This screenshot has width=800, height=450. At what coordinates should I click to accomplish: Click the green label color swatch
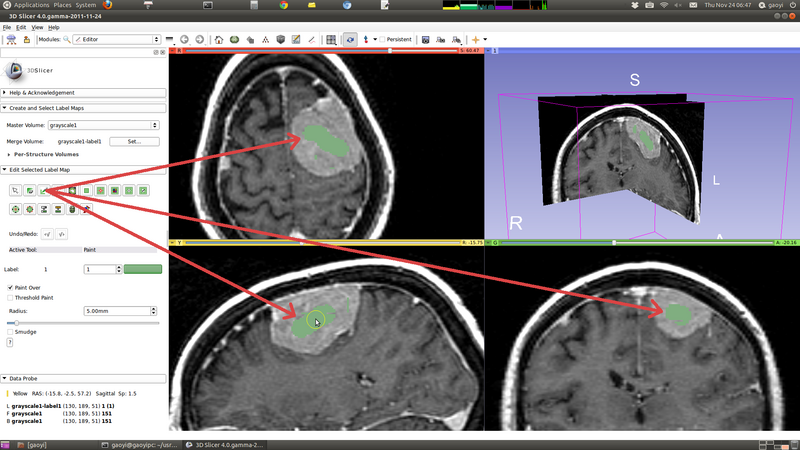[143, 269]
